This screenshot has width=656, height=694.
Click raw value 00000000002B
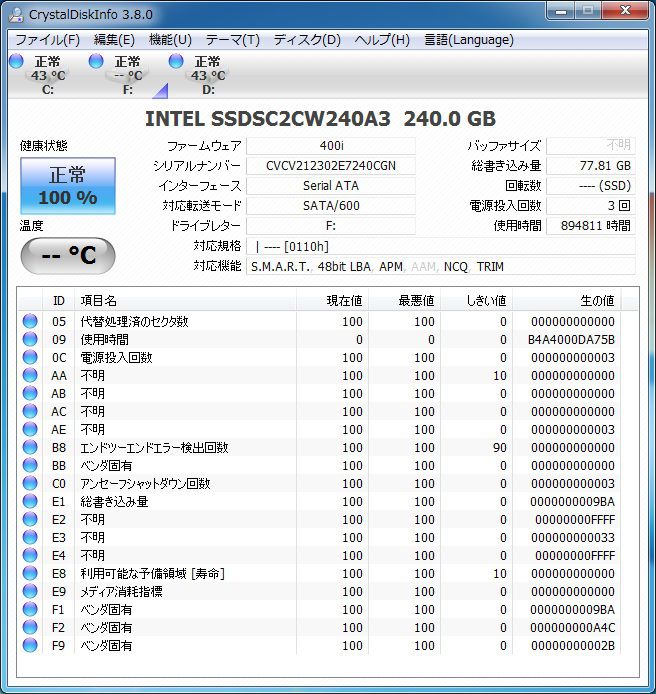coord(573,646)
